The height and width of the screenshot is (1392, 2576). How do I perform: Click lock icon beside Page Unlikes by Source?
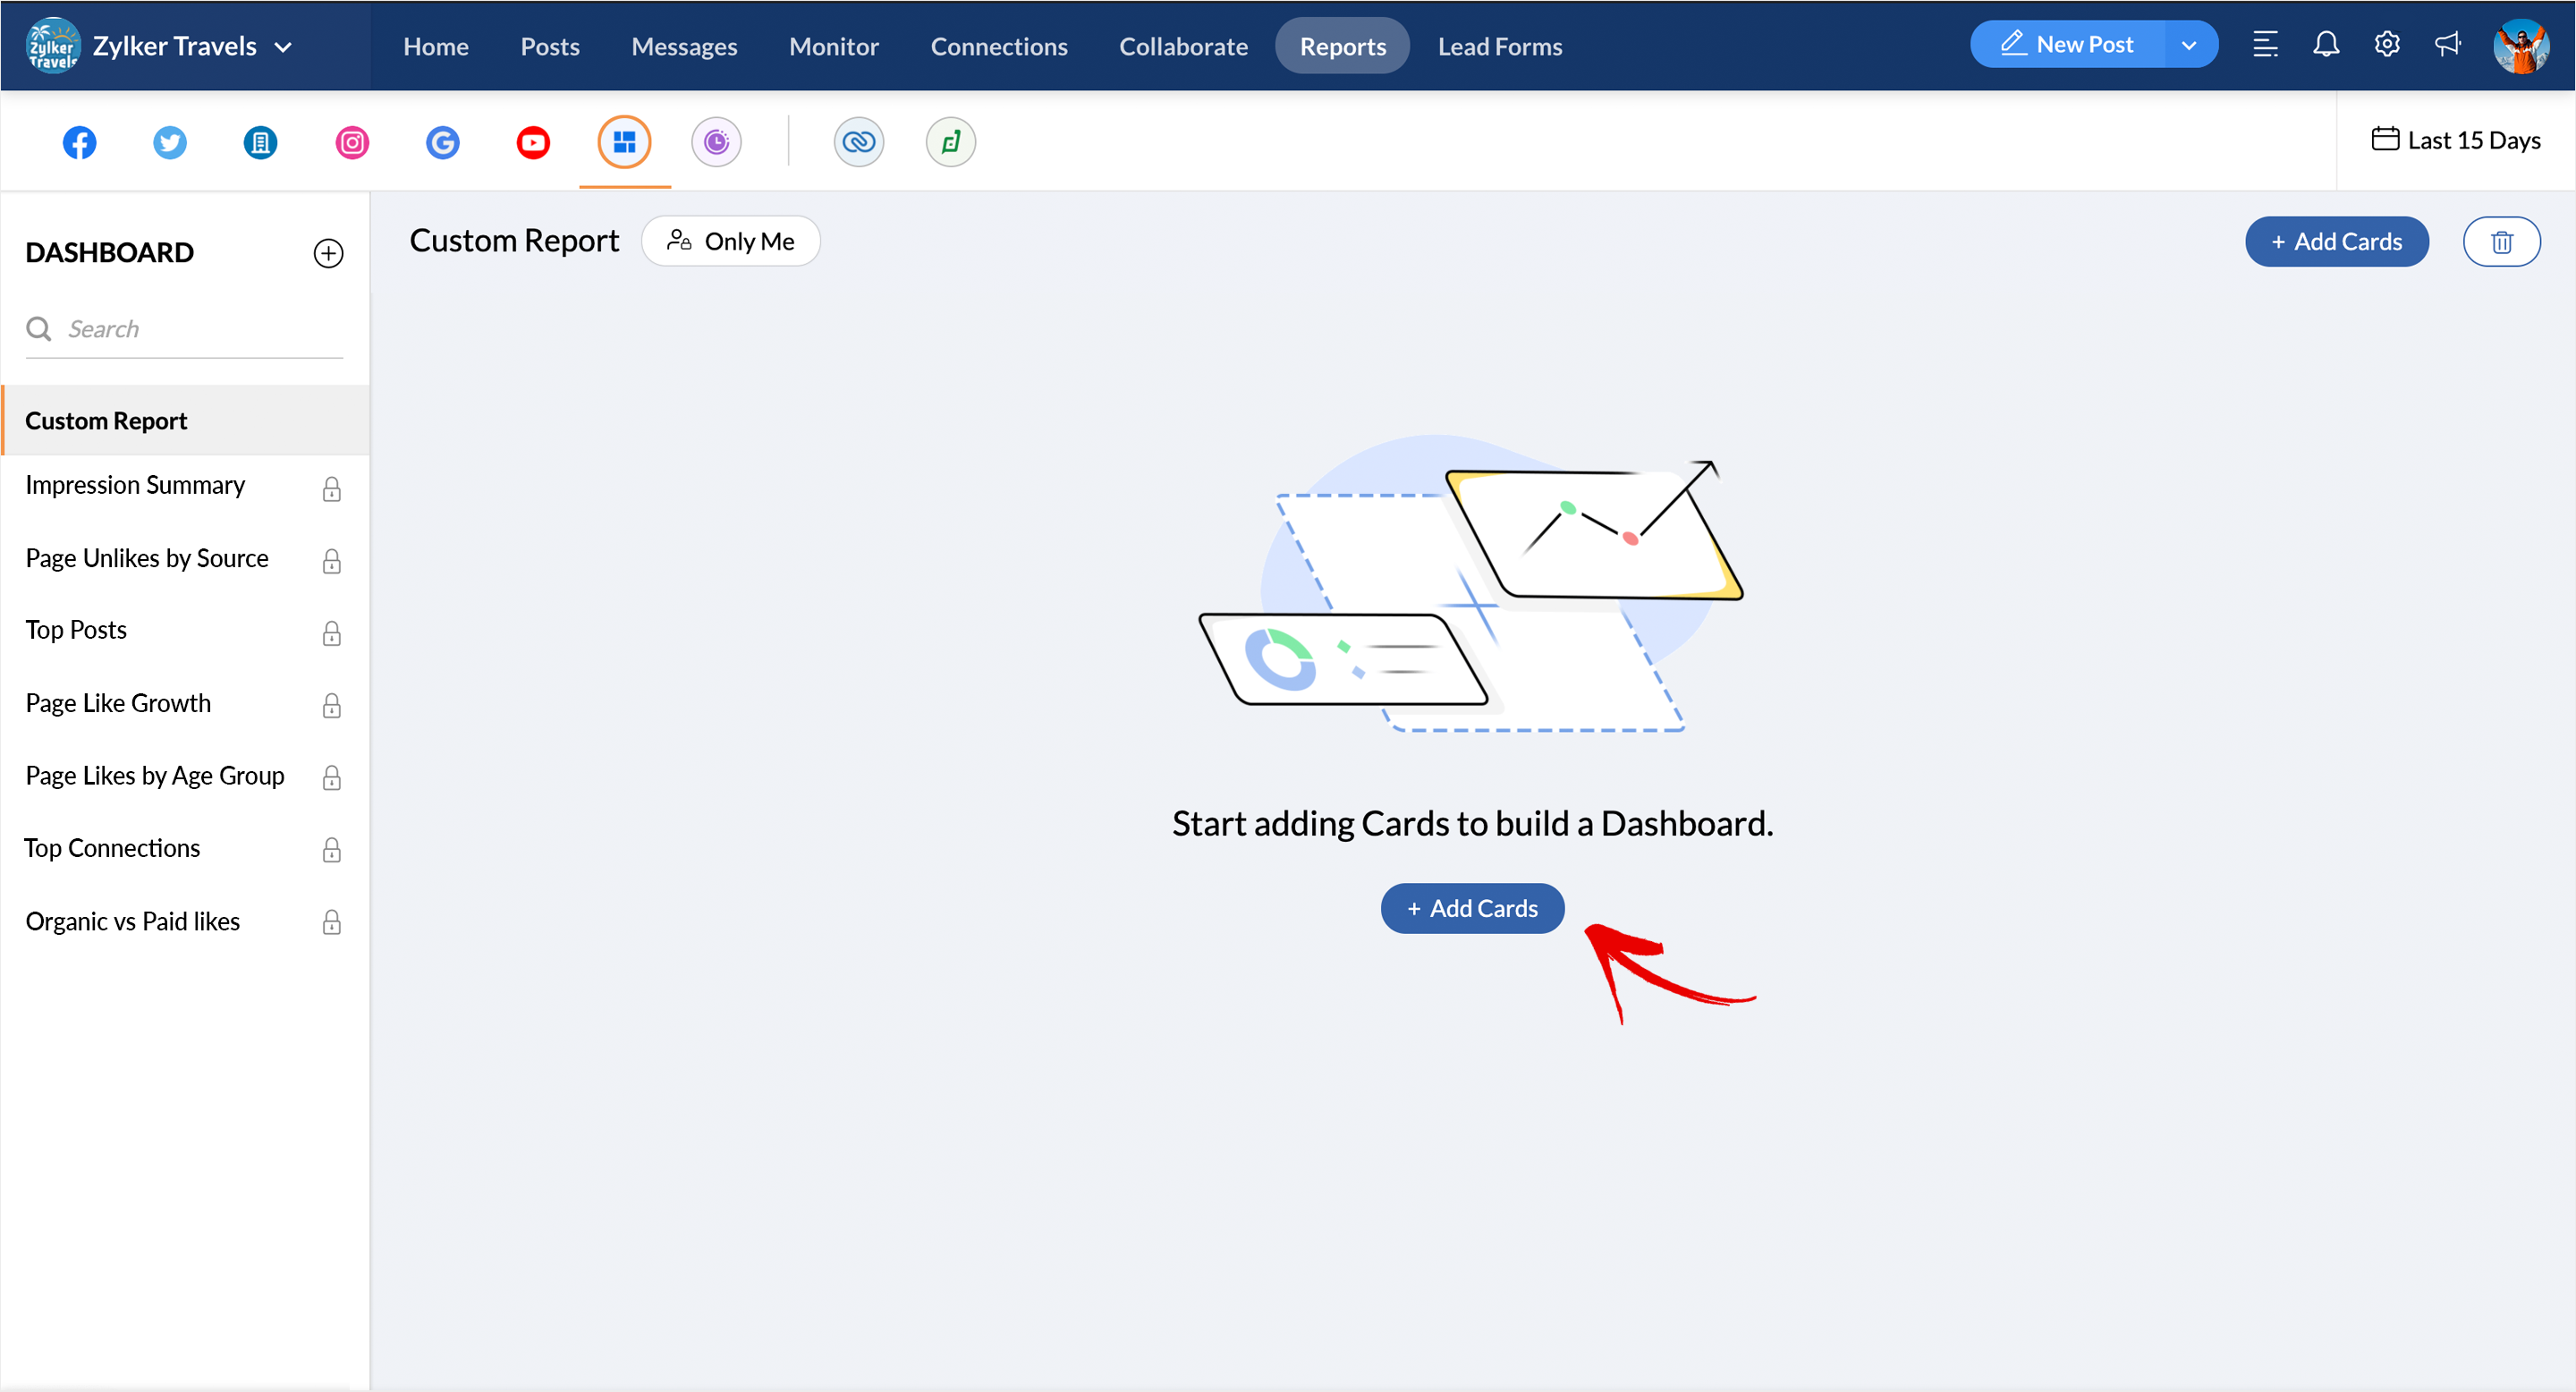332,561
